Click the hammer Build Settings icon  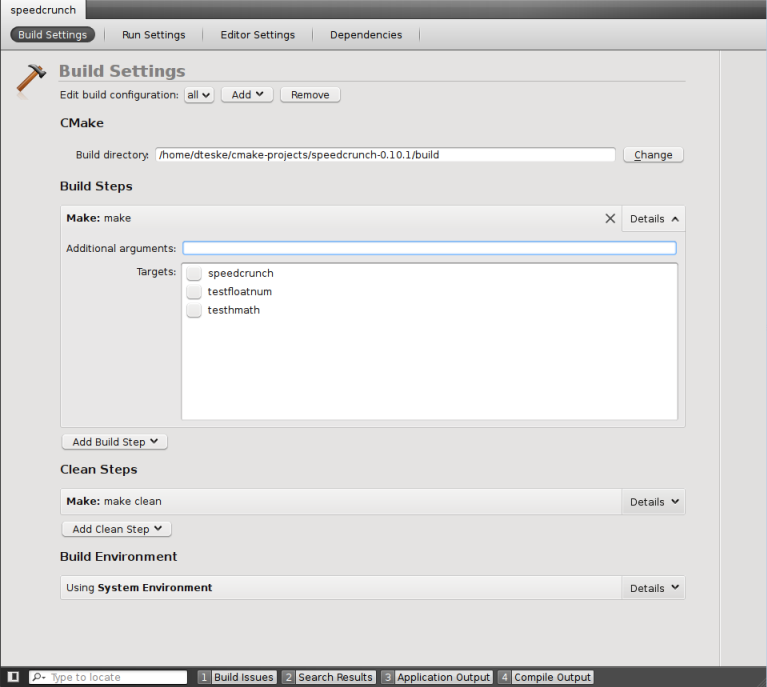click(30, 80)
